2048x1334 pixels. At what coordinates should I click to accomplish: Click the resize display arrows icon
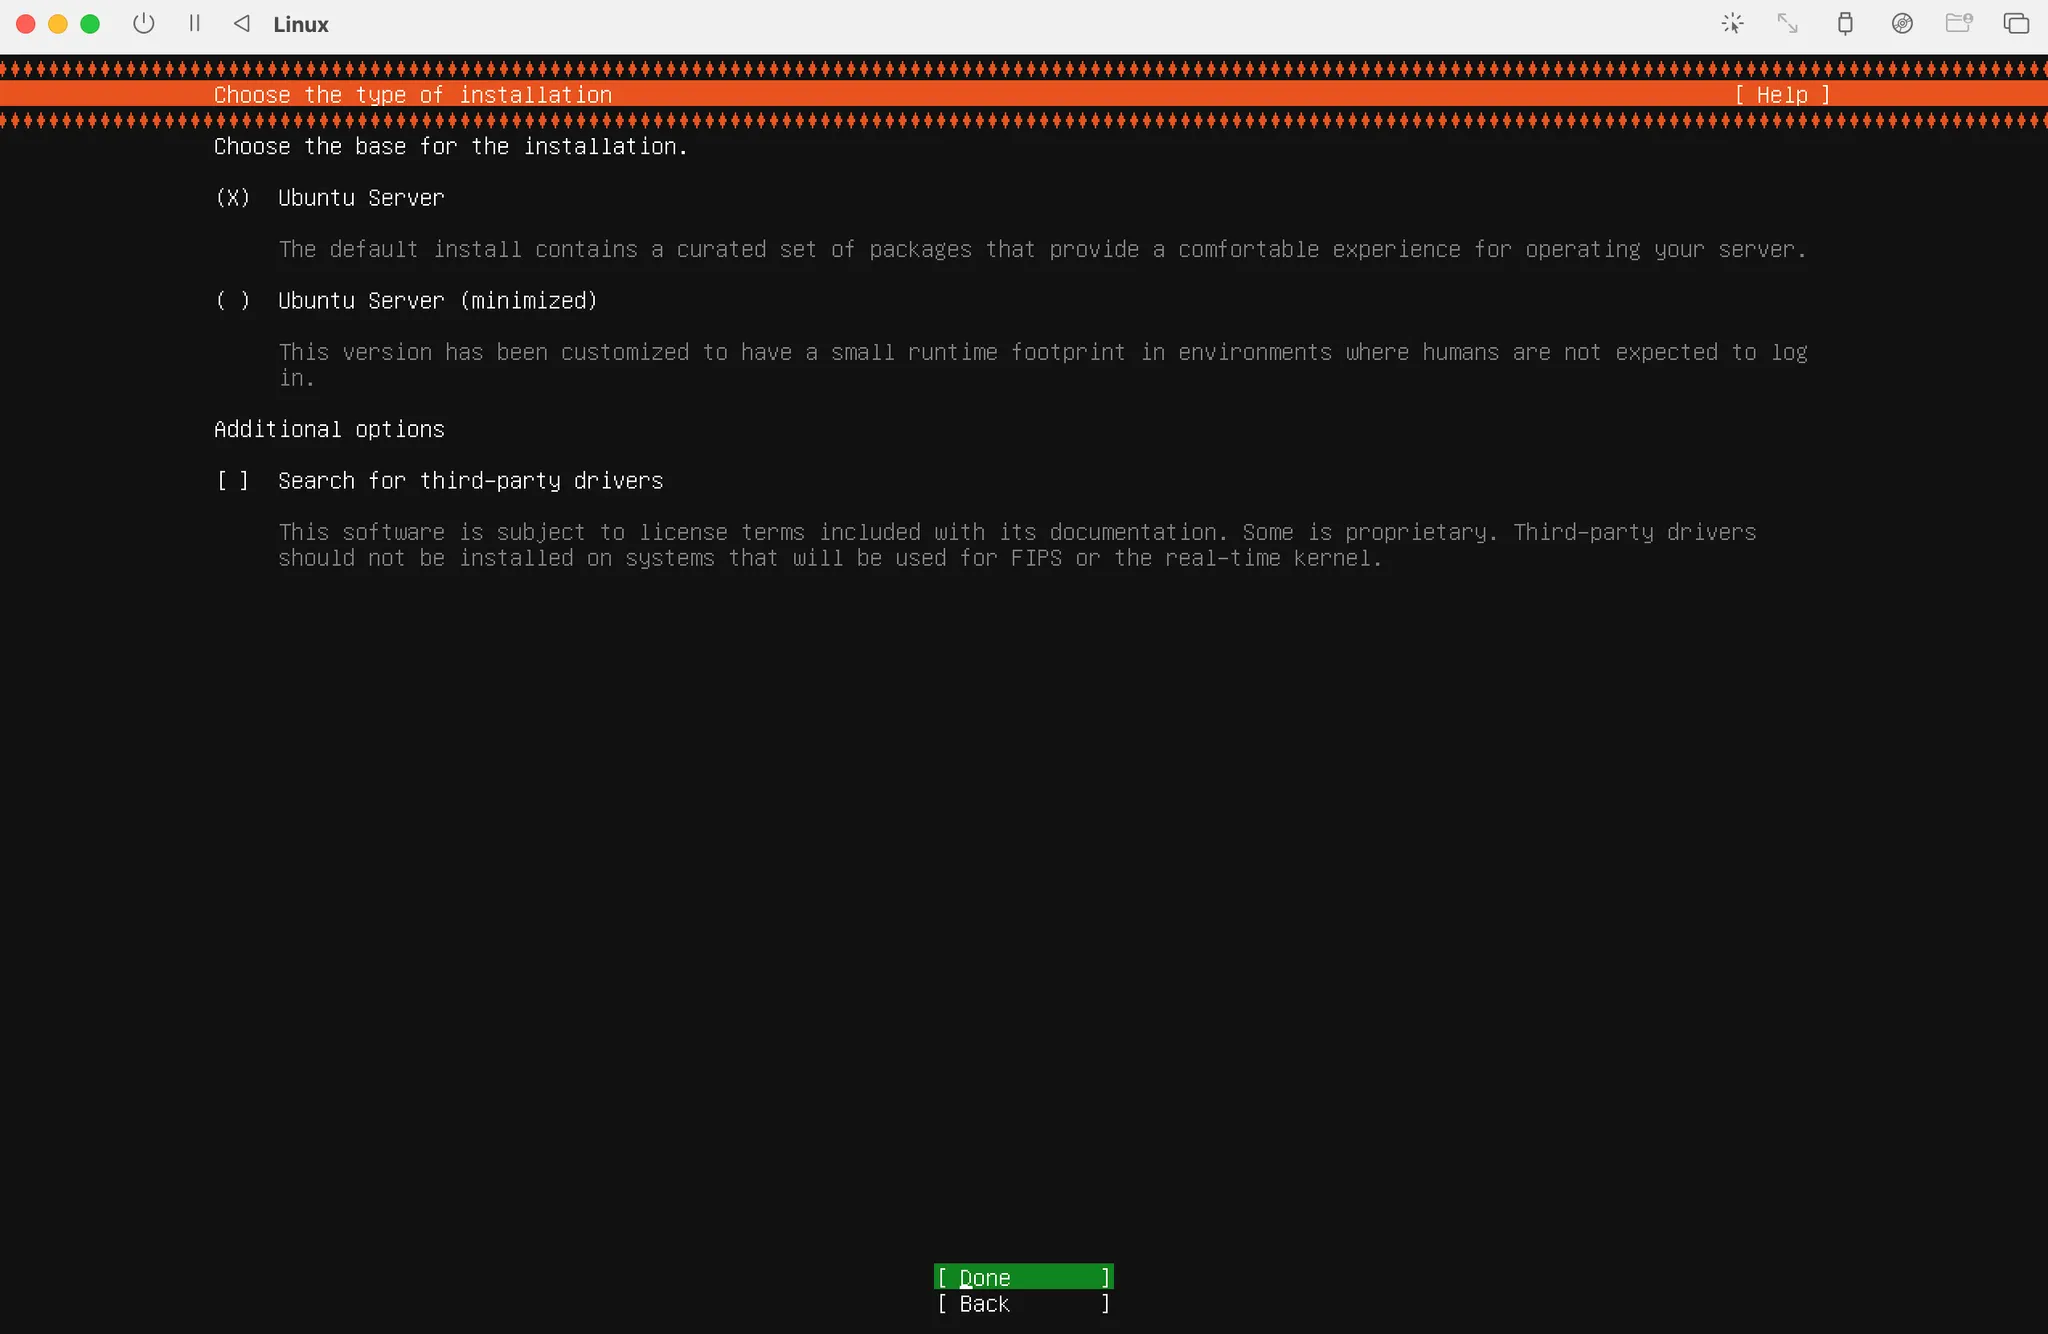[1788, 23]
